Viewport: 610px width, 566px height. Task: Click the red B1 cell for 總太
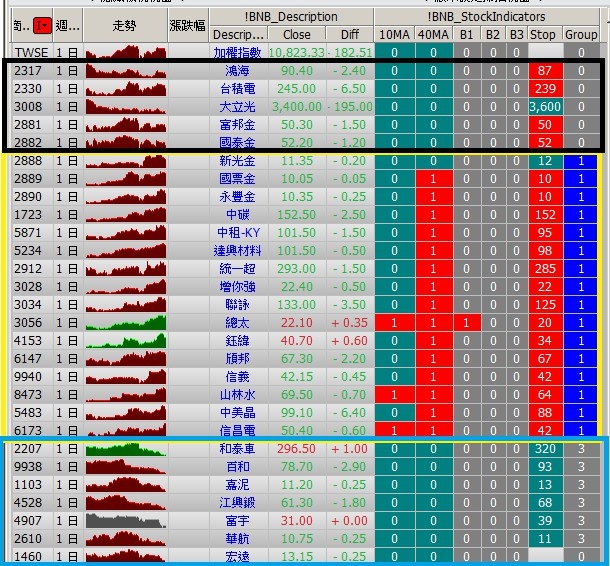(x=466, y=322)
